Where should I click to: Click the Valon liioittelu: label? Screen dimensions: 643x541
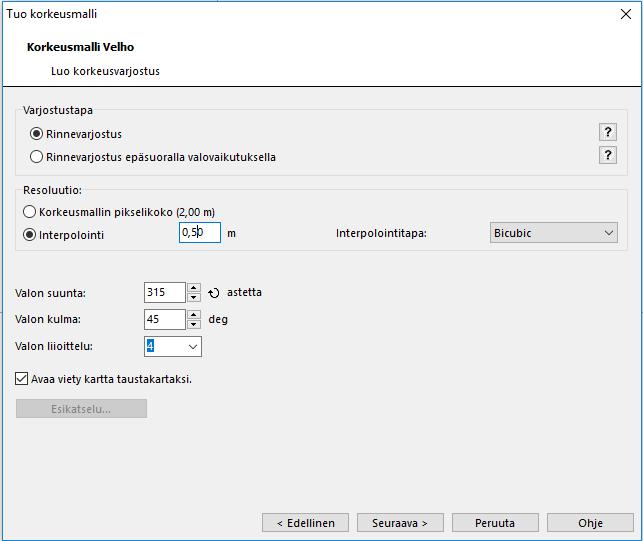[54, 346]
